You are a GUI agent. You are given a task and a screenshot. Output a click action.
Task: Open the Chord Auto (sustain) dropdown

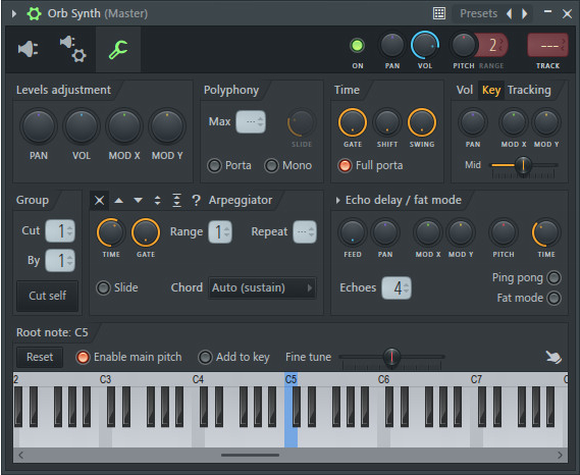(x=262, y=288)
